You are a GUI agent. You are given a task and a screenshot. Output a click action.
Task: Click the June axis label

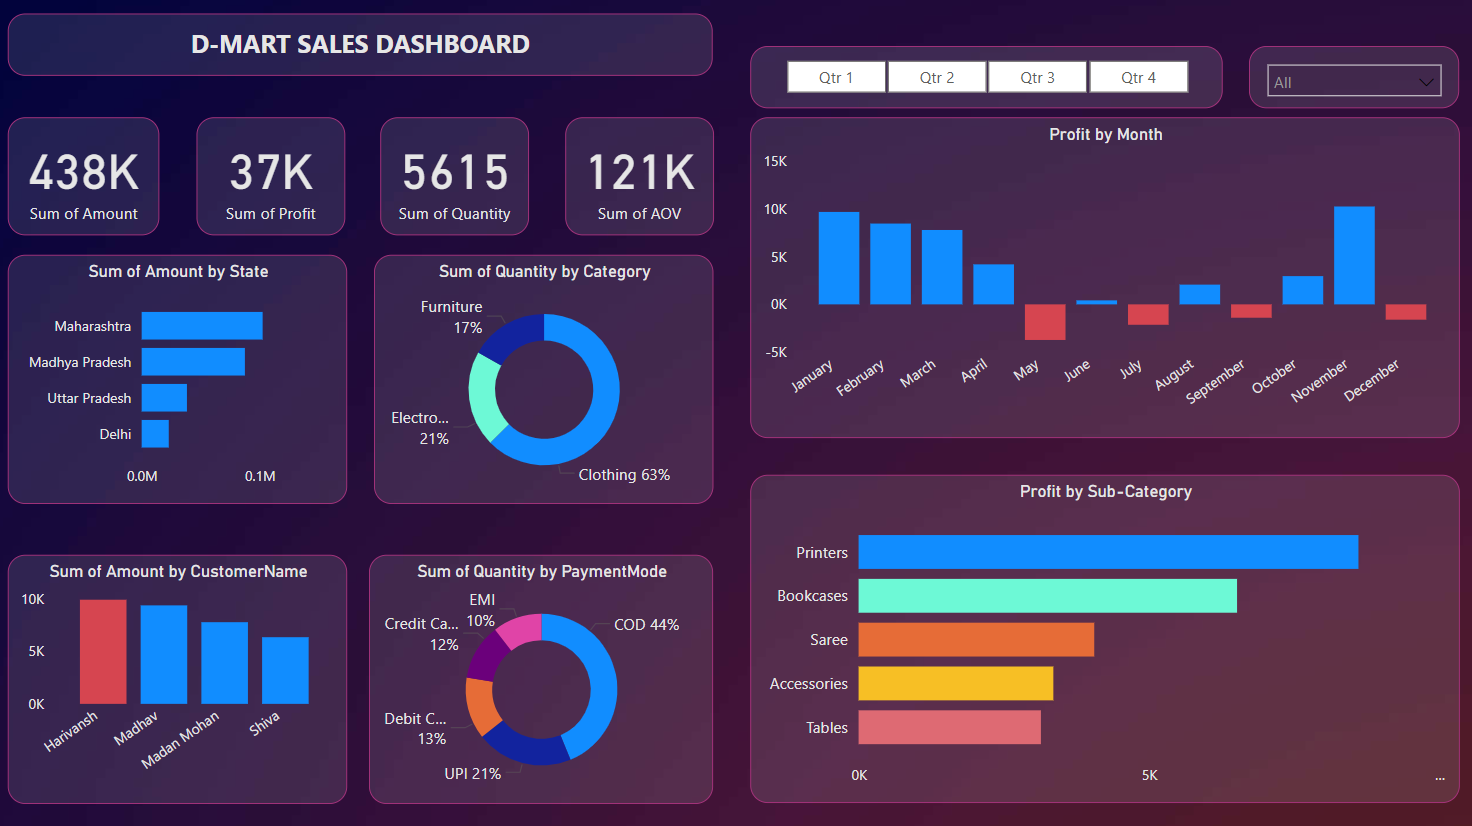click(1077, 370)
